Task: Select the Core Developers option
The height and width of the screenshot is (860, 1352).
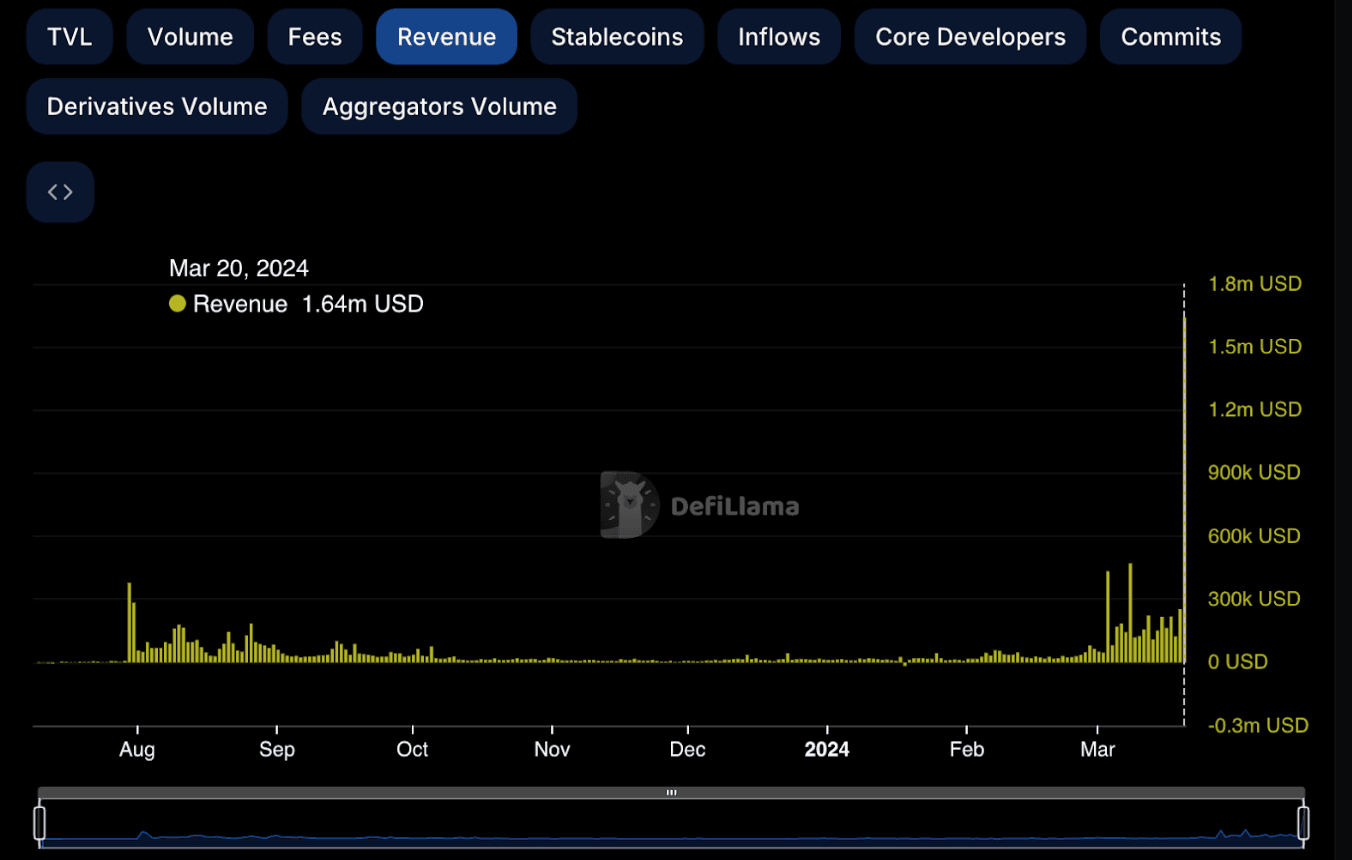Action: [970, 37]
